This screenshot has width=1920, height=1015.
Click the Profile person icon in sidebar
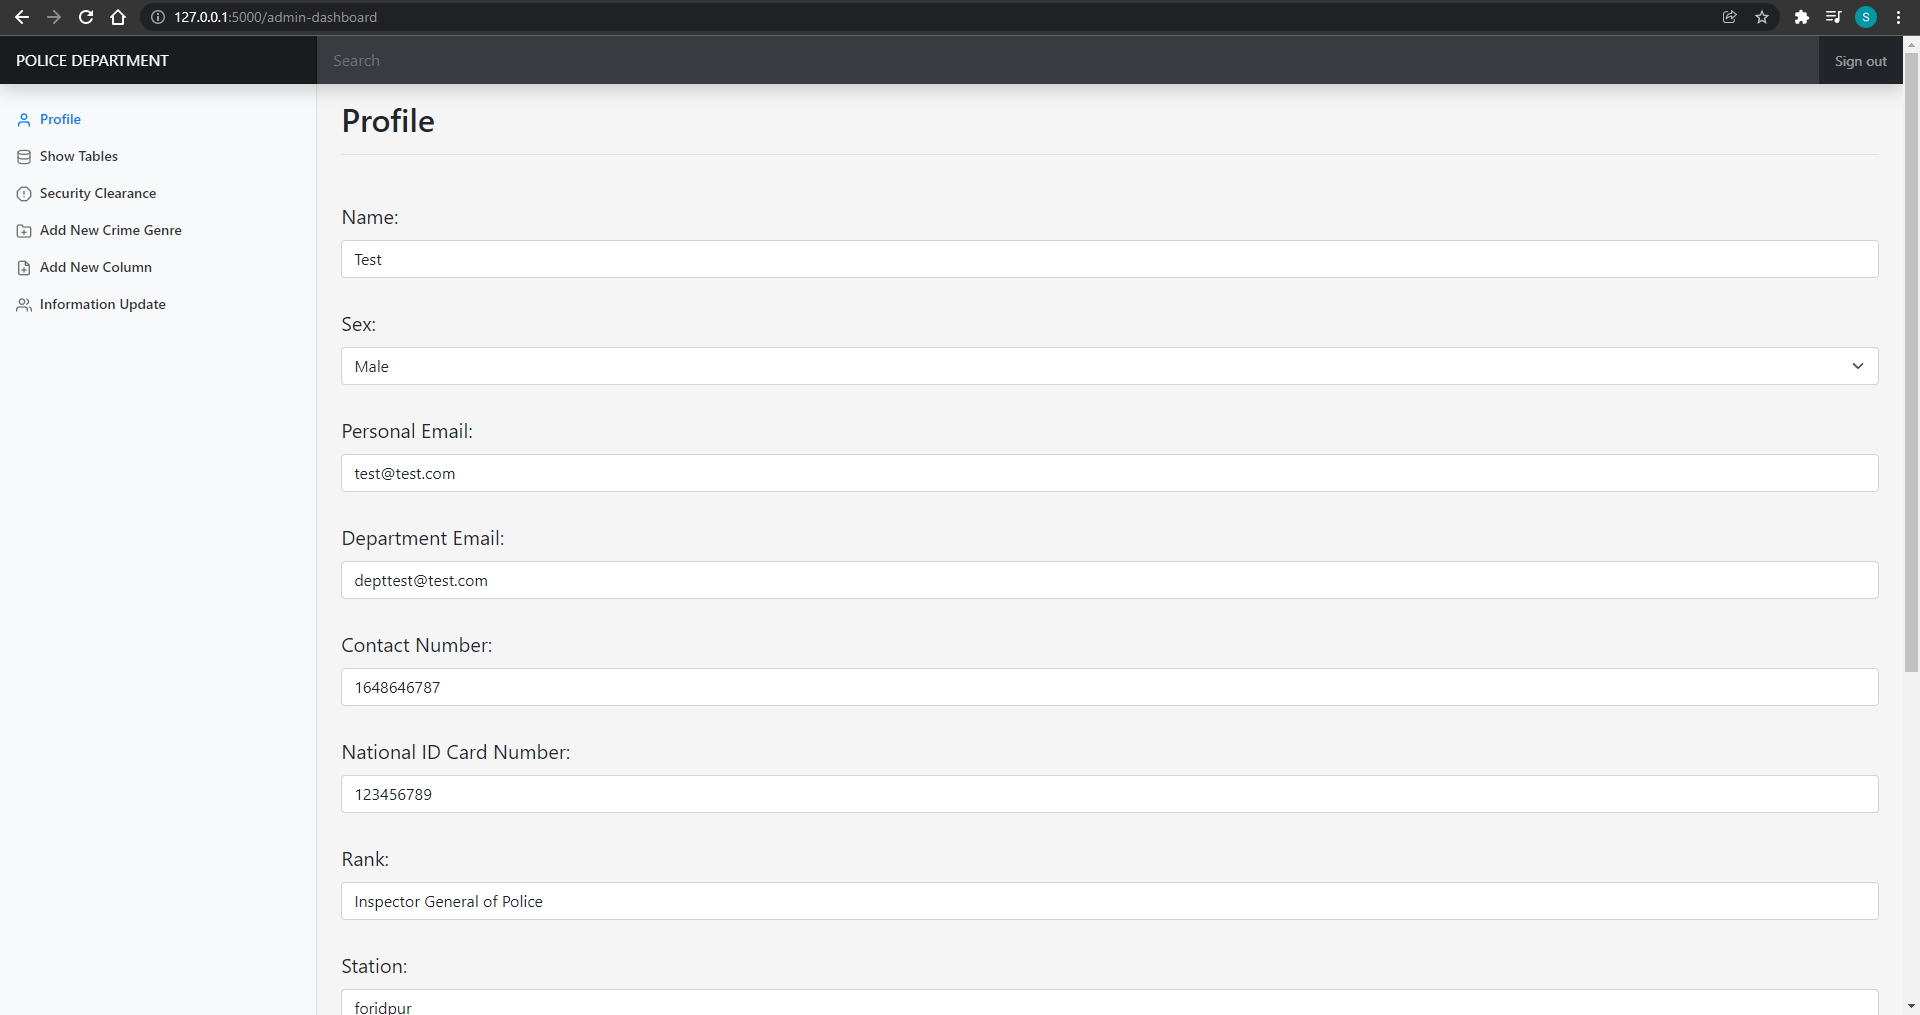[x=24, y=120]
